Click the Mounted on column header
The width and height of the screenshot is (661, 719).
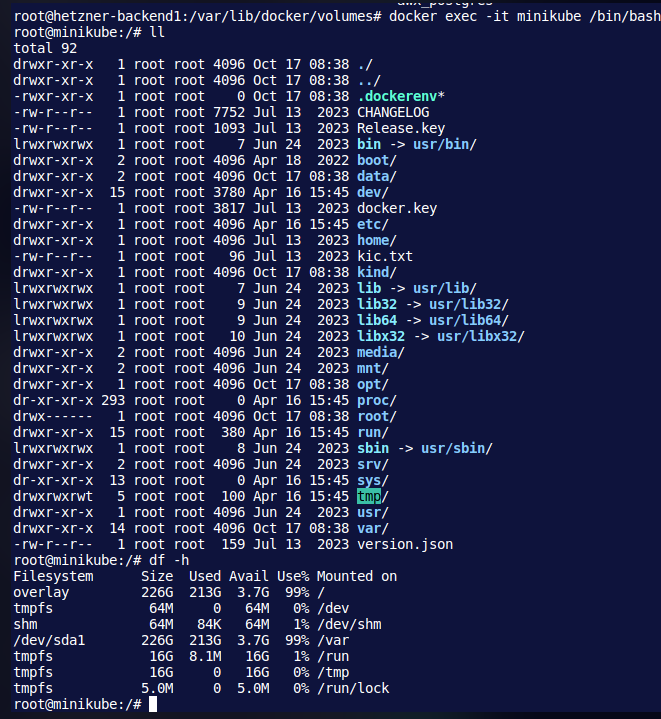click(357, 576)
